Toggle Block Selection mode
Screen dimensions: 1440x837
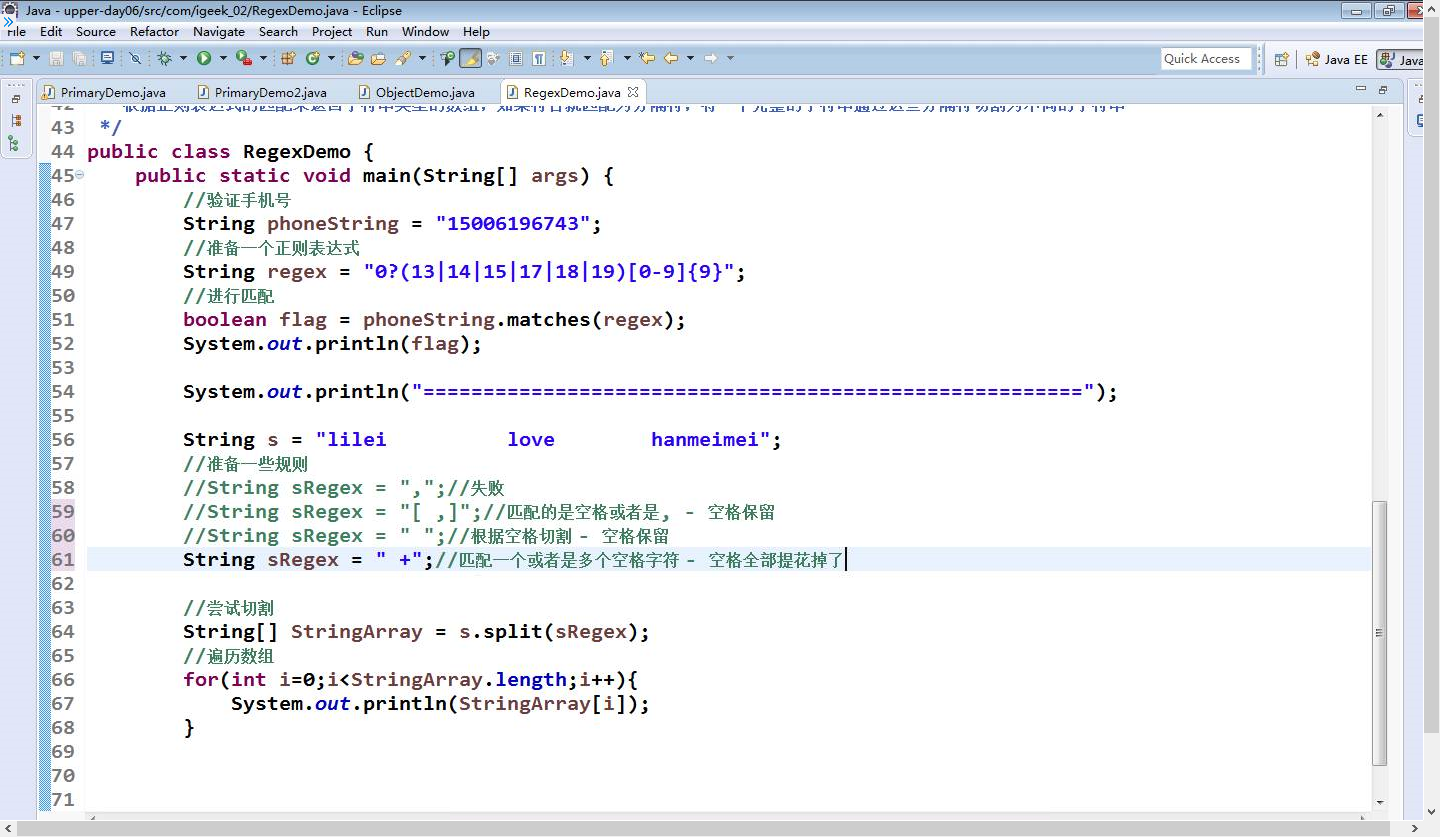(515, 58)
